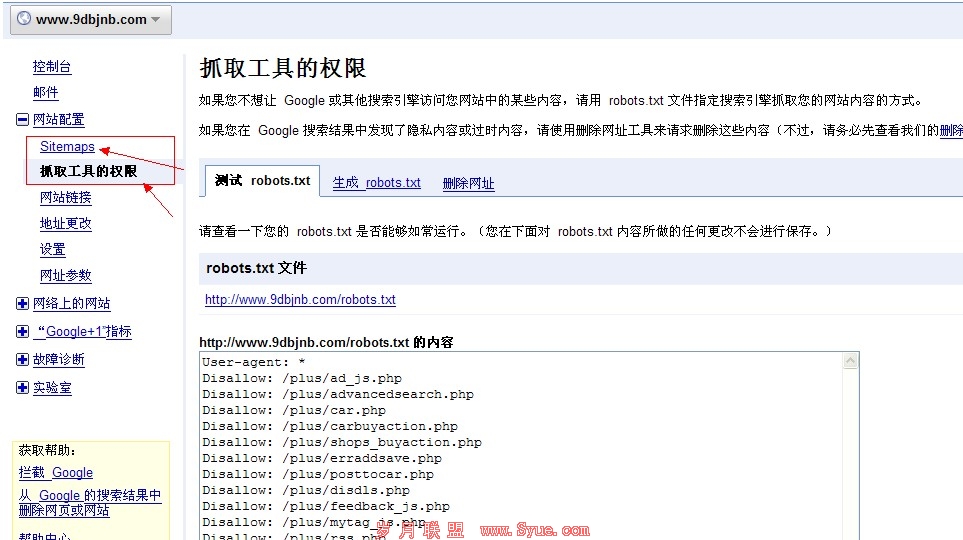
Task: Open the 控制台 dashboard link
Action: [x=52, y=67]
